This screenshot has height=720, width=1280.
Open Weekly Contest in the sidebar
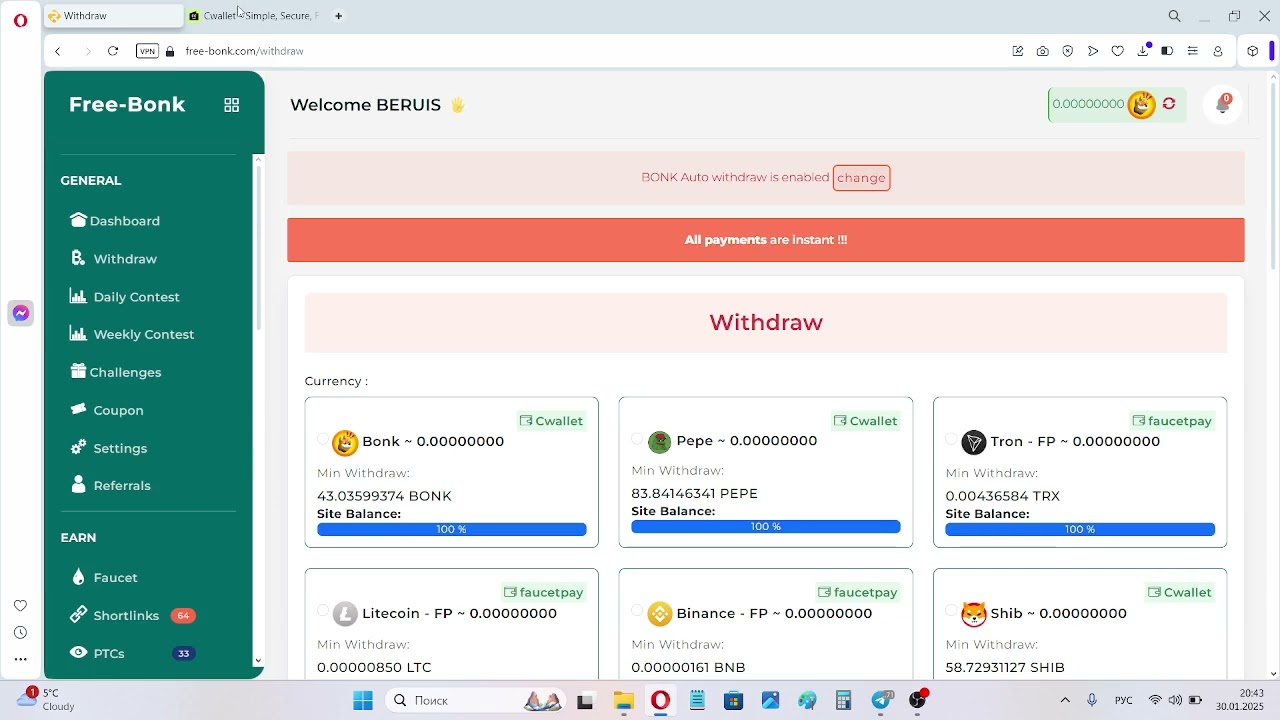[132, 334]
